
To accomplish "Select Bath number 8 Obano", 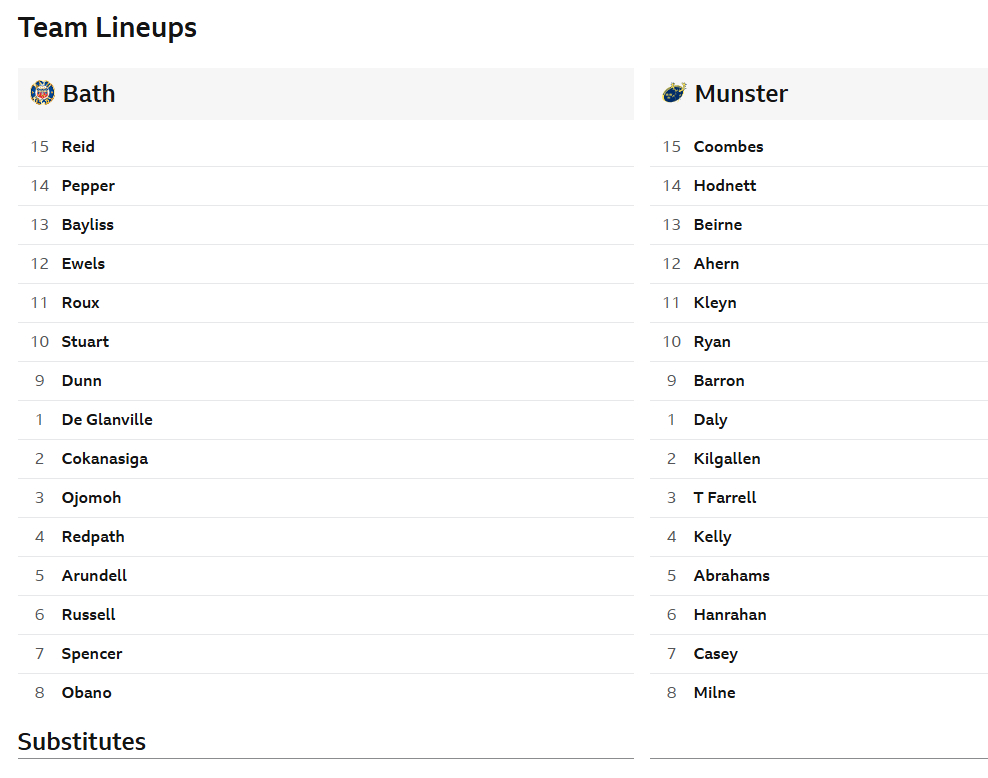I will [x=87, y=693].
